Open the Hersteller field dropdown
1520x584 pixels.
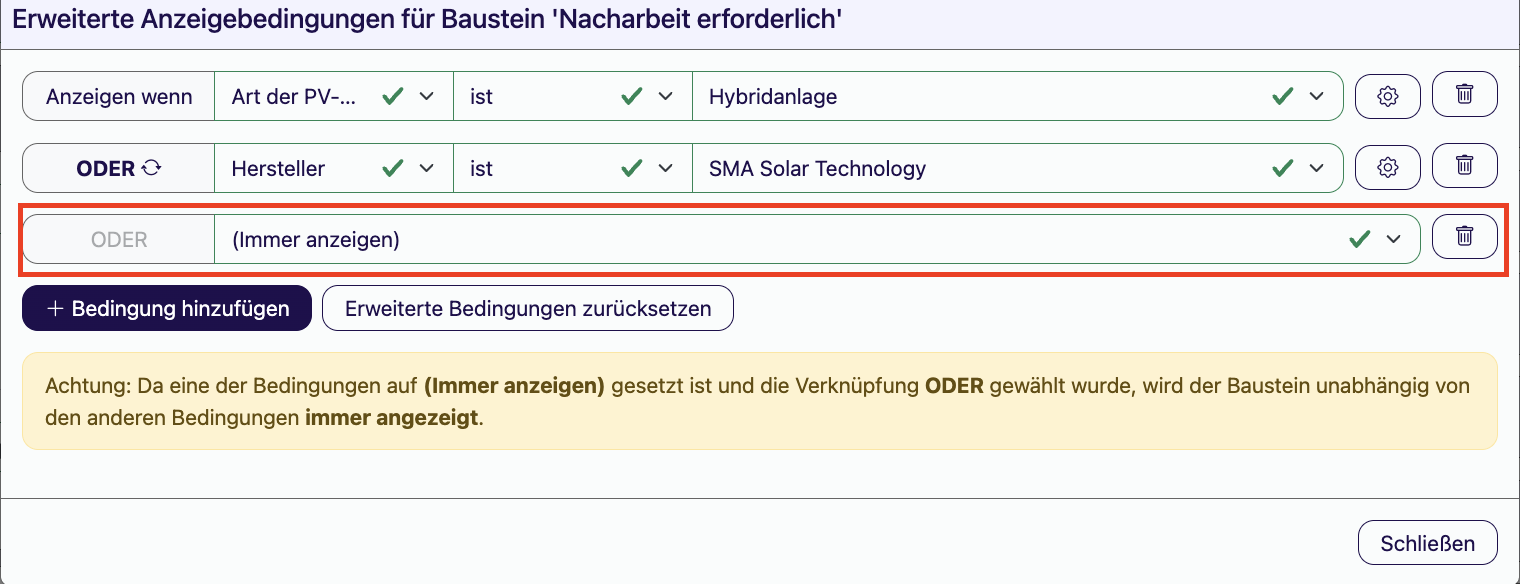(334, 168)
